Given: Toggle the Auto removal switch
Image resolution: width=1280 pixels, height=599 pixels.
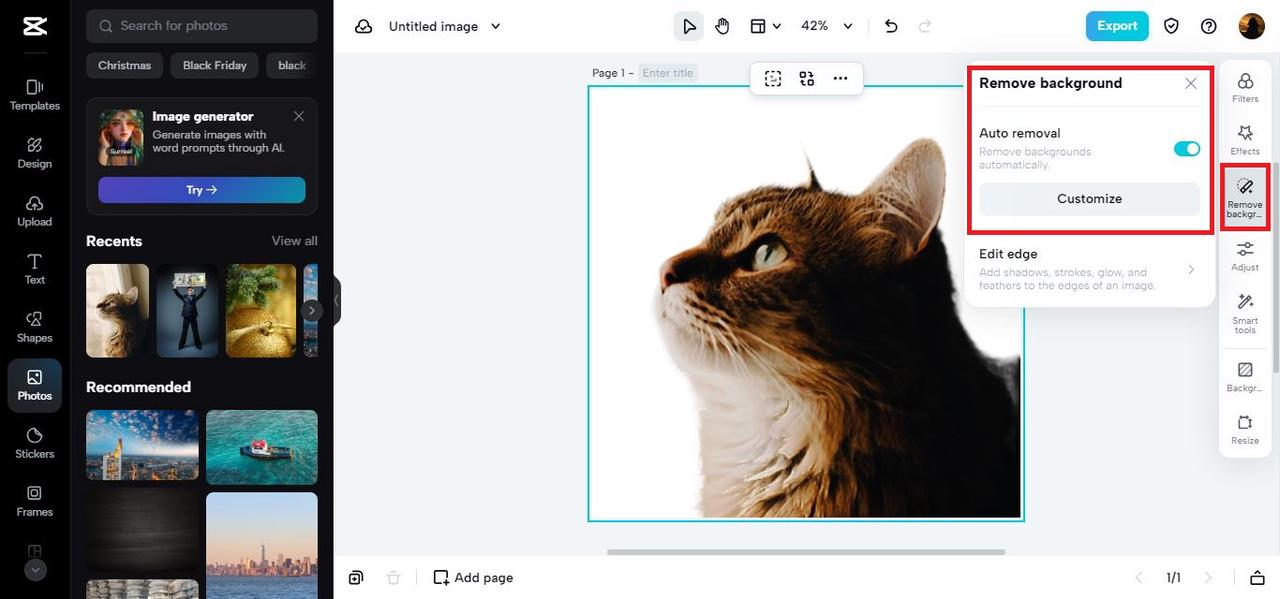Looking at the screenshot, I should [x=1187, y=149].
